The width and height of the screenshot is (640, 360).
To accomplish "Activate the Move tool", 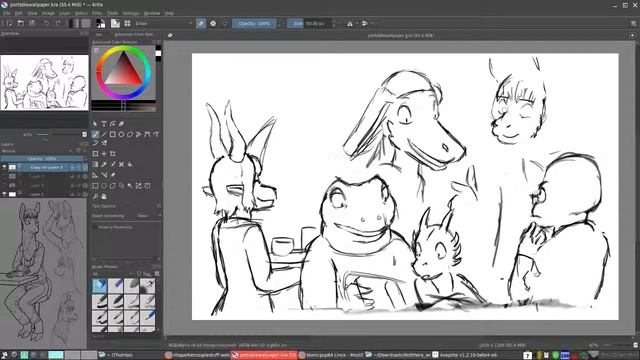I will pyautogui.click(x=104, y=154).
